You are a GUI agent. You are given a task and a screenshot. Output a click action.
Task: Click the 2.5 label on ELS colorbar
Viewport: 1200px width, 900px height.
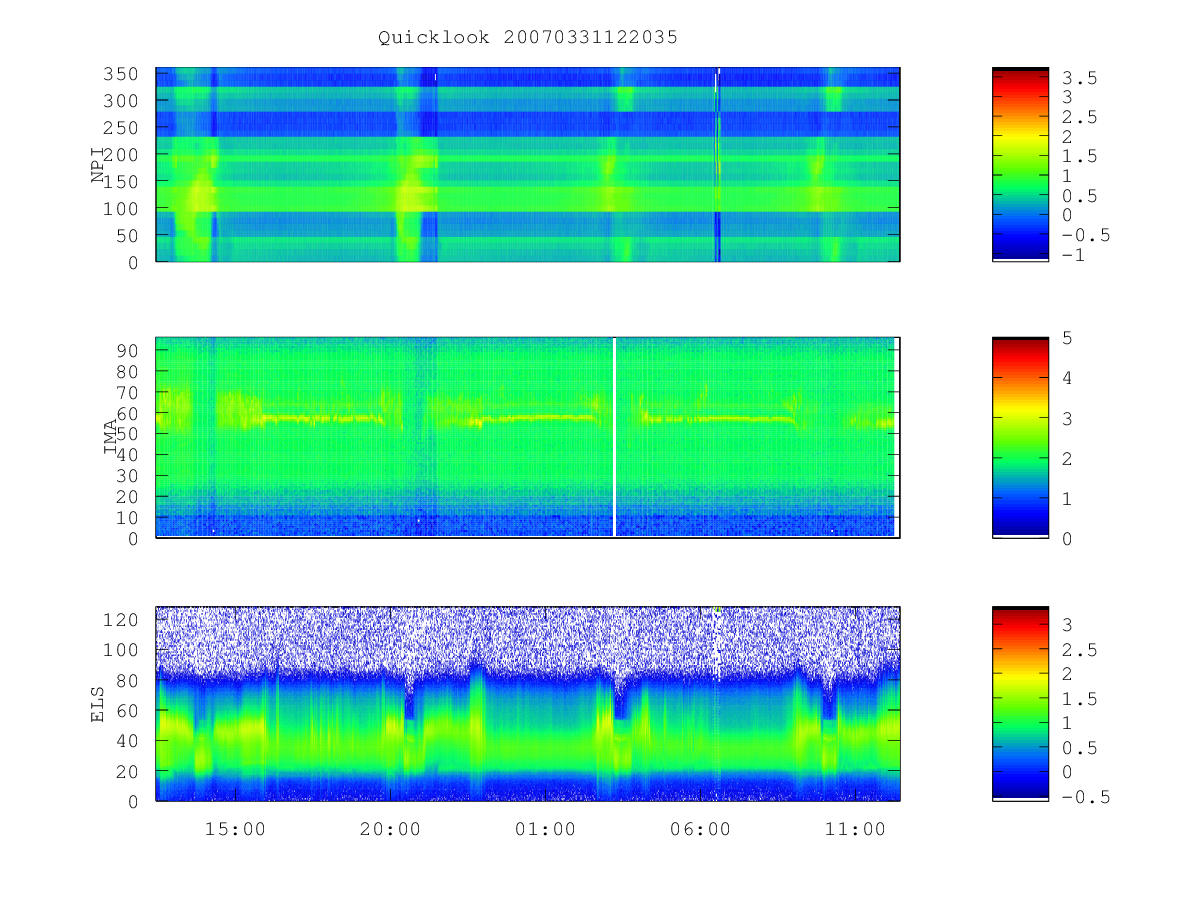(1080, 650)
